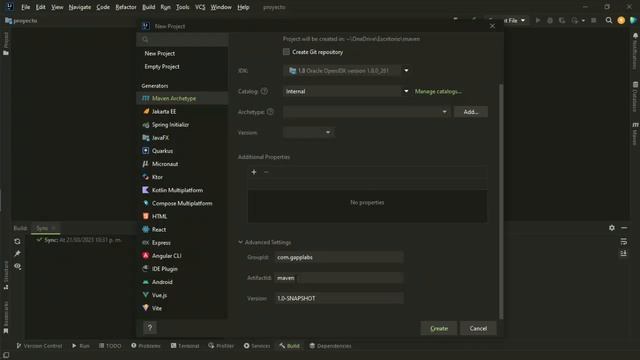Open the Version Control tool window

tap(39, 346)
